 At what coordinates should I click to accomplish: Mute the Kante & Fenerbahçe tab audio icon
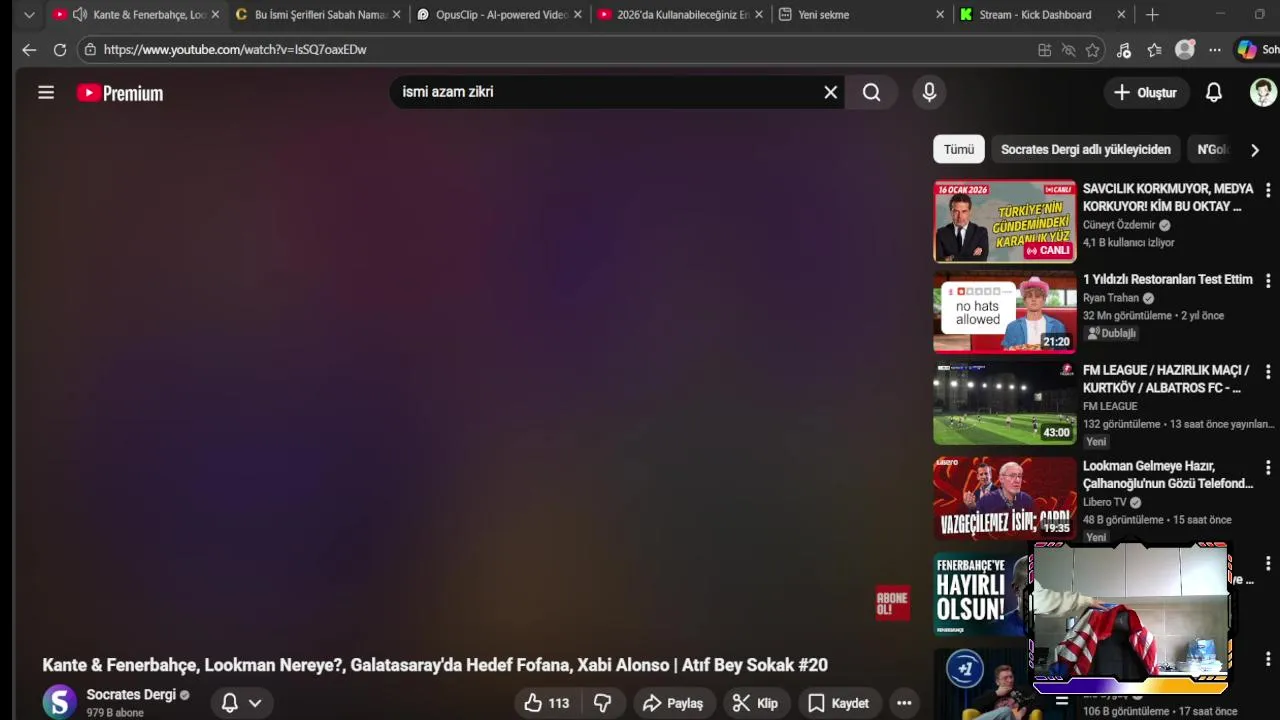tap(79, 15)
